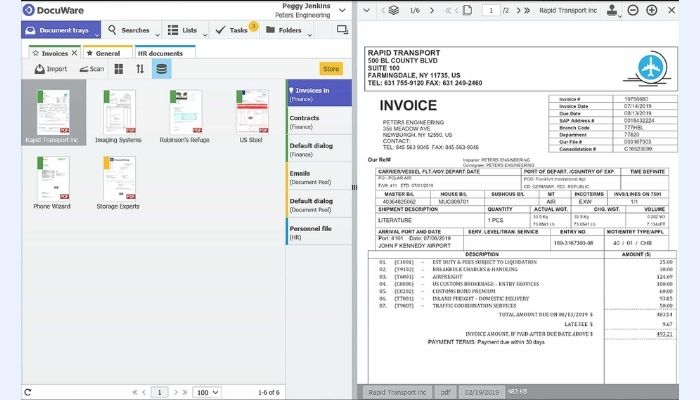The image size is (700, 400).
Task: Zoom in the document viewer
Action: point(651,10)
